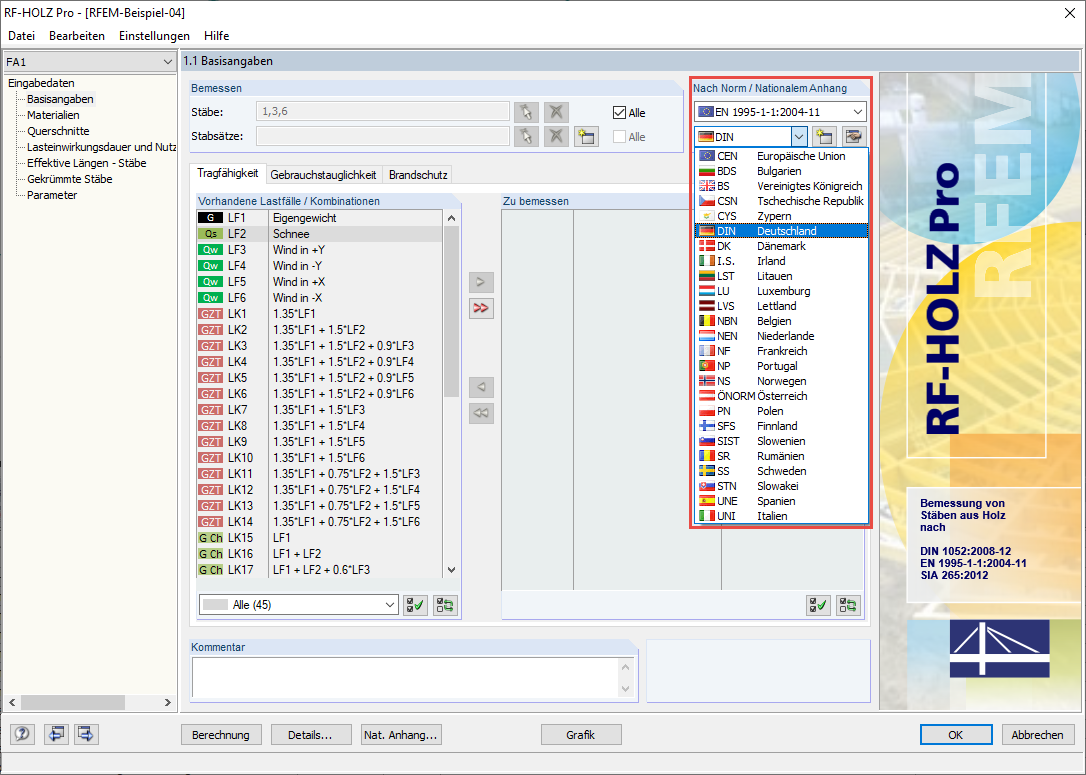Select DIN Deutschland with German flag

781,231
